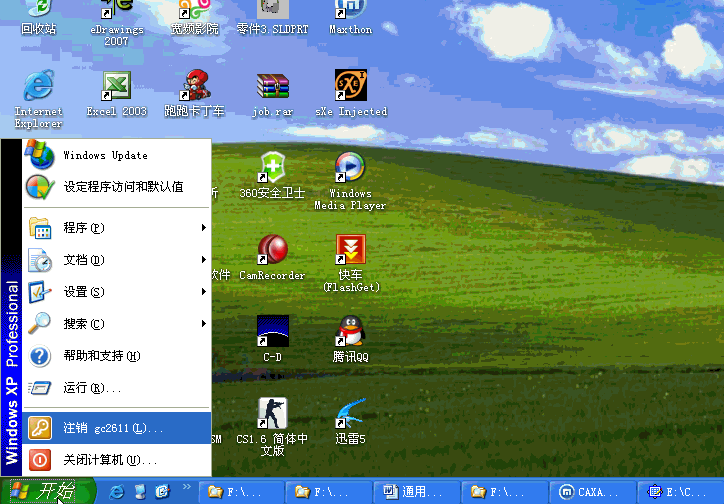Select 注销 gc2611(L)... menu entry
Image resolution: width=724 pixels, height=504 pixels.
click(117, 428)
